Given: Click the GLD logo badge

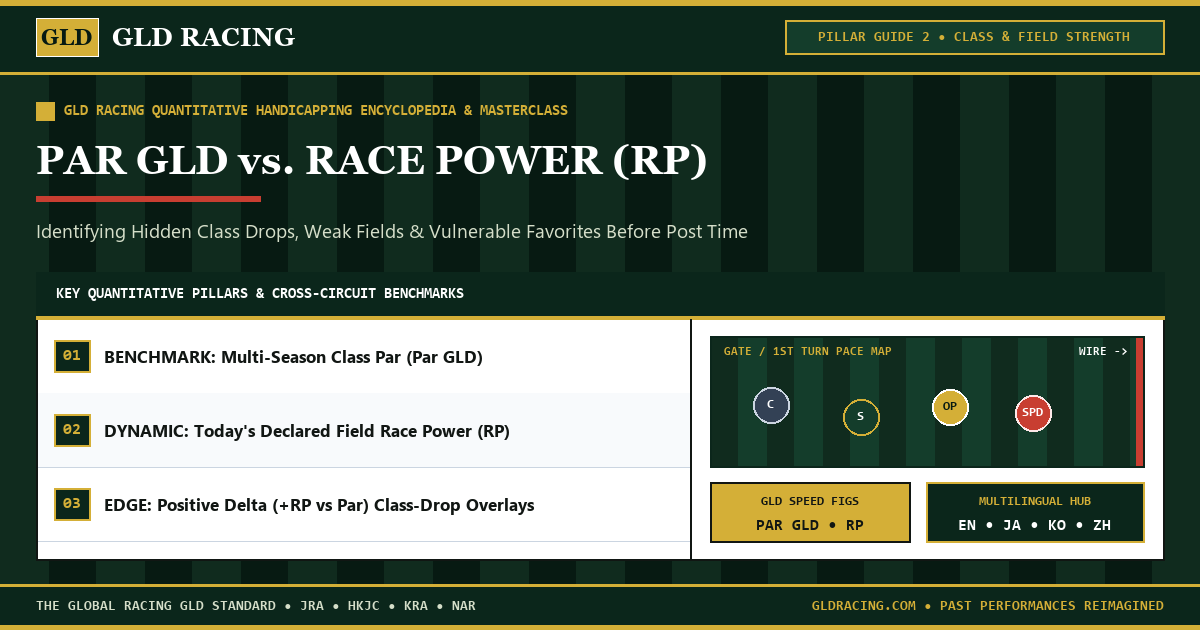Looking at the screenshot, I should point(67,37).
